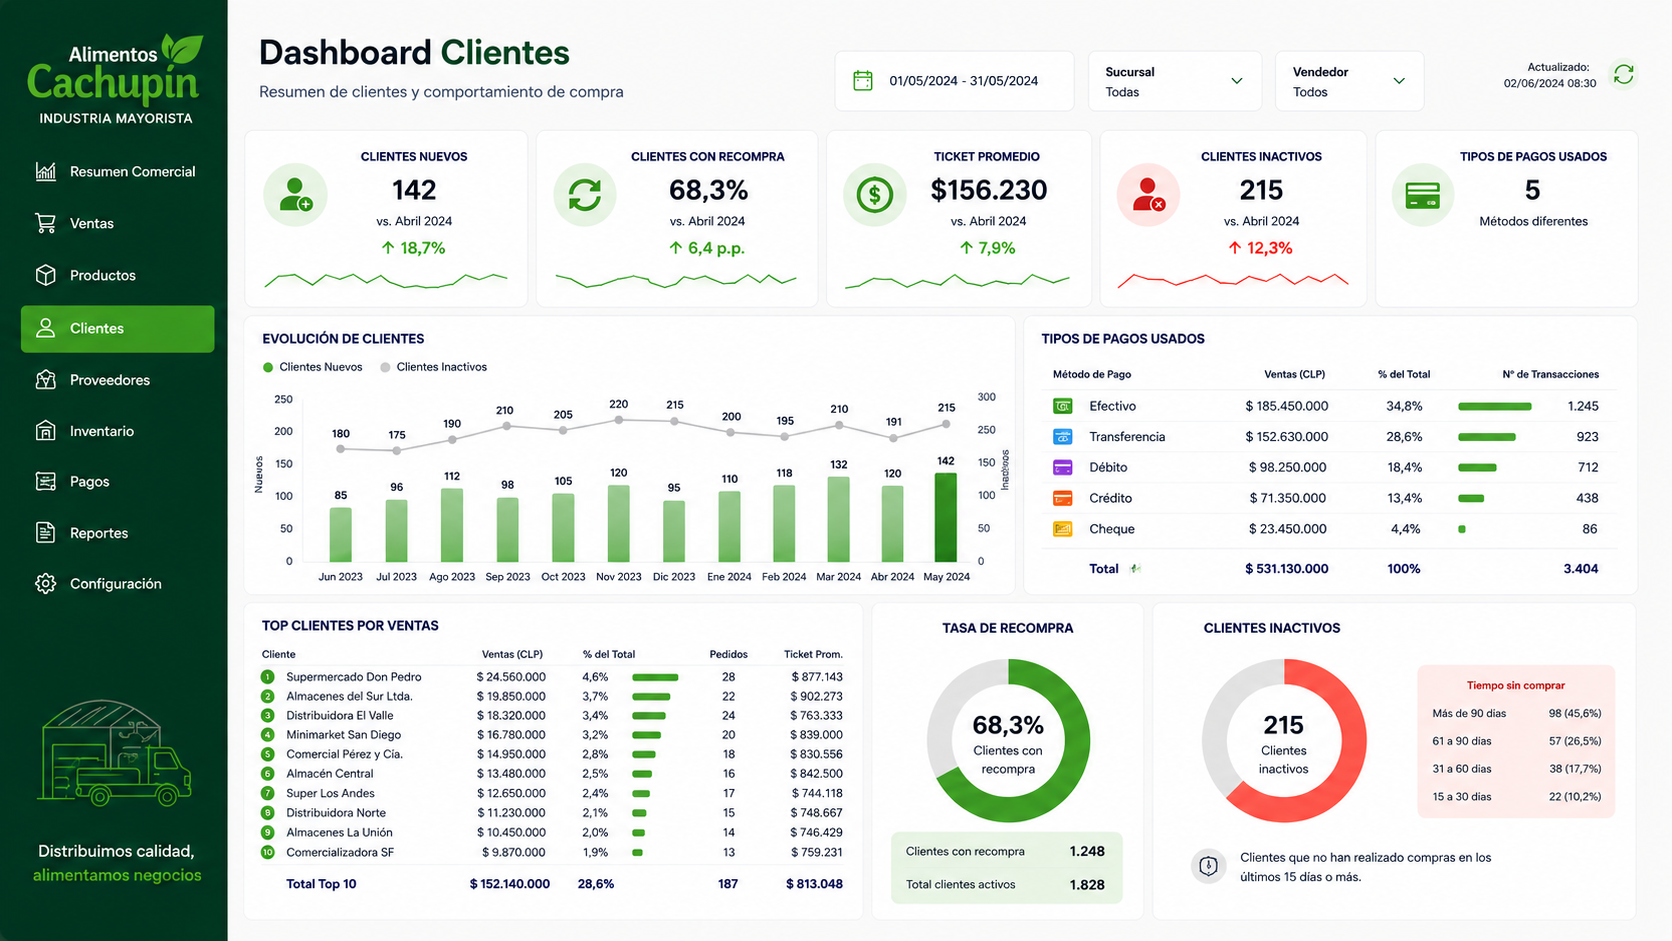The image size is (1672, 941).
Task: Click the Crédito payment method icon
Action: pos(1063,498)
